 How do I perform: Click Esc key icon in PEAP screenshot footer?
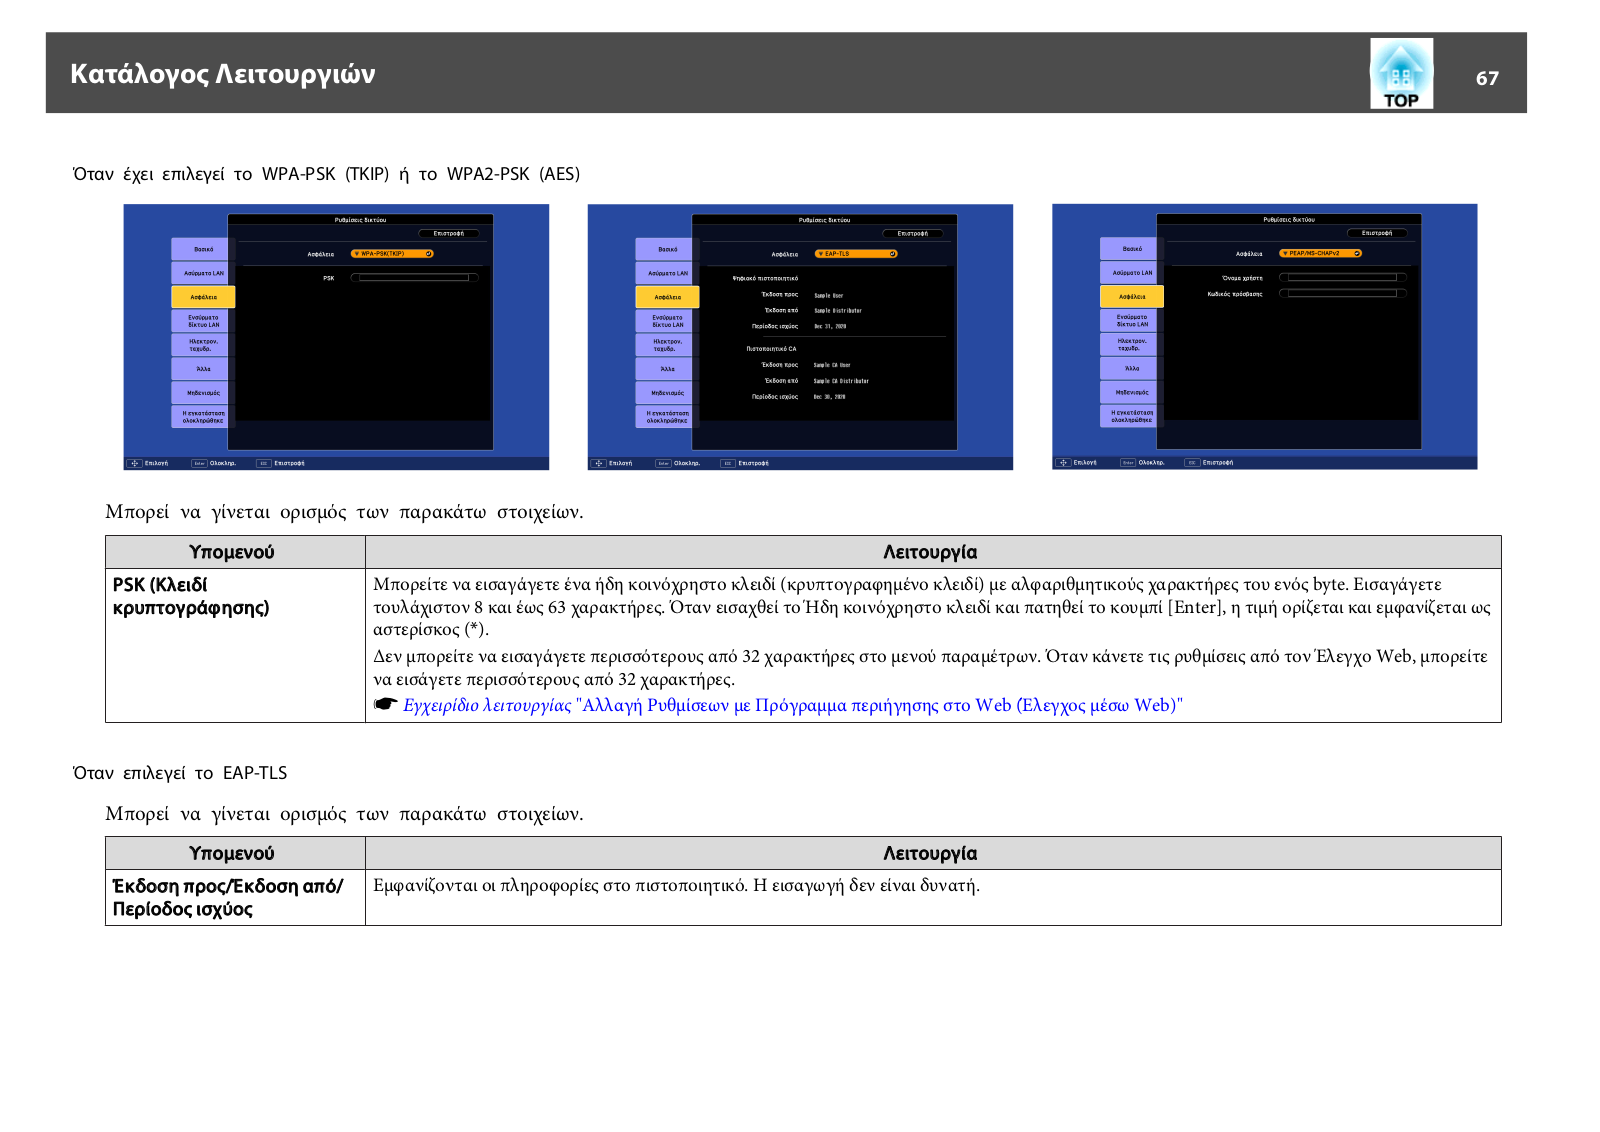pos(1192,462)
